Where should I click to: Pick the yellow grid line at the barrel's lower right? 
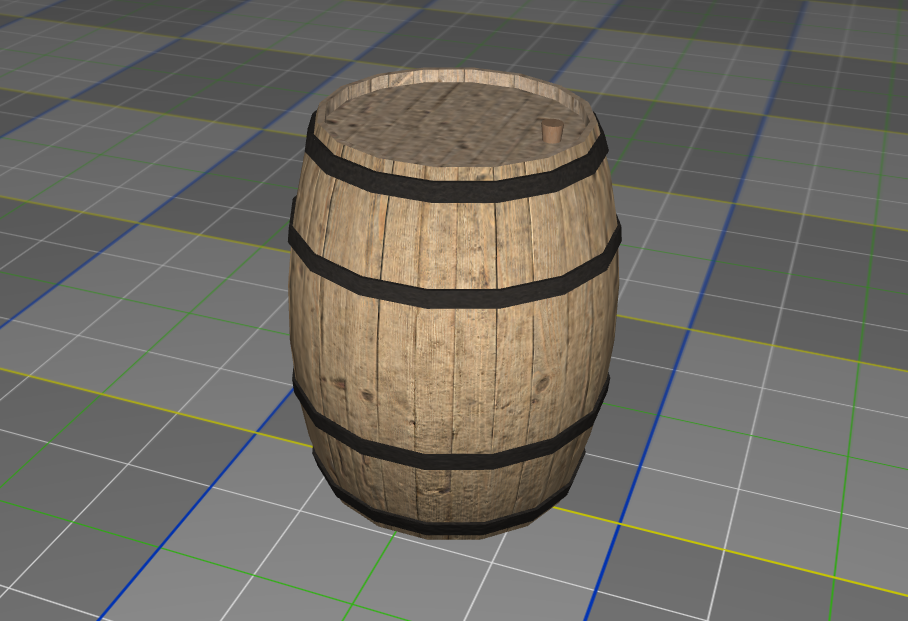[700, 546]
